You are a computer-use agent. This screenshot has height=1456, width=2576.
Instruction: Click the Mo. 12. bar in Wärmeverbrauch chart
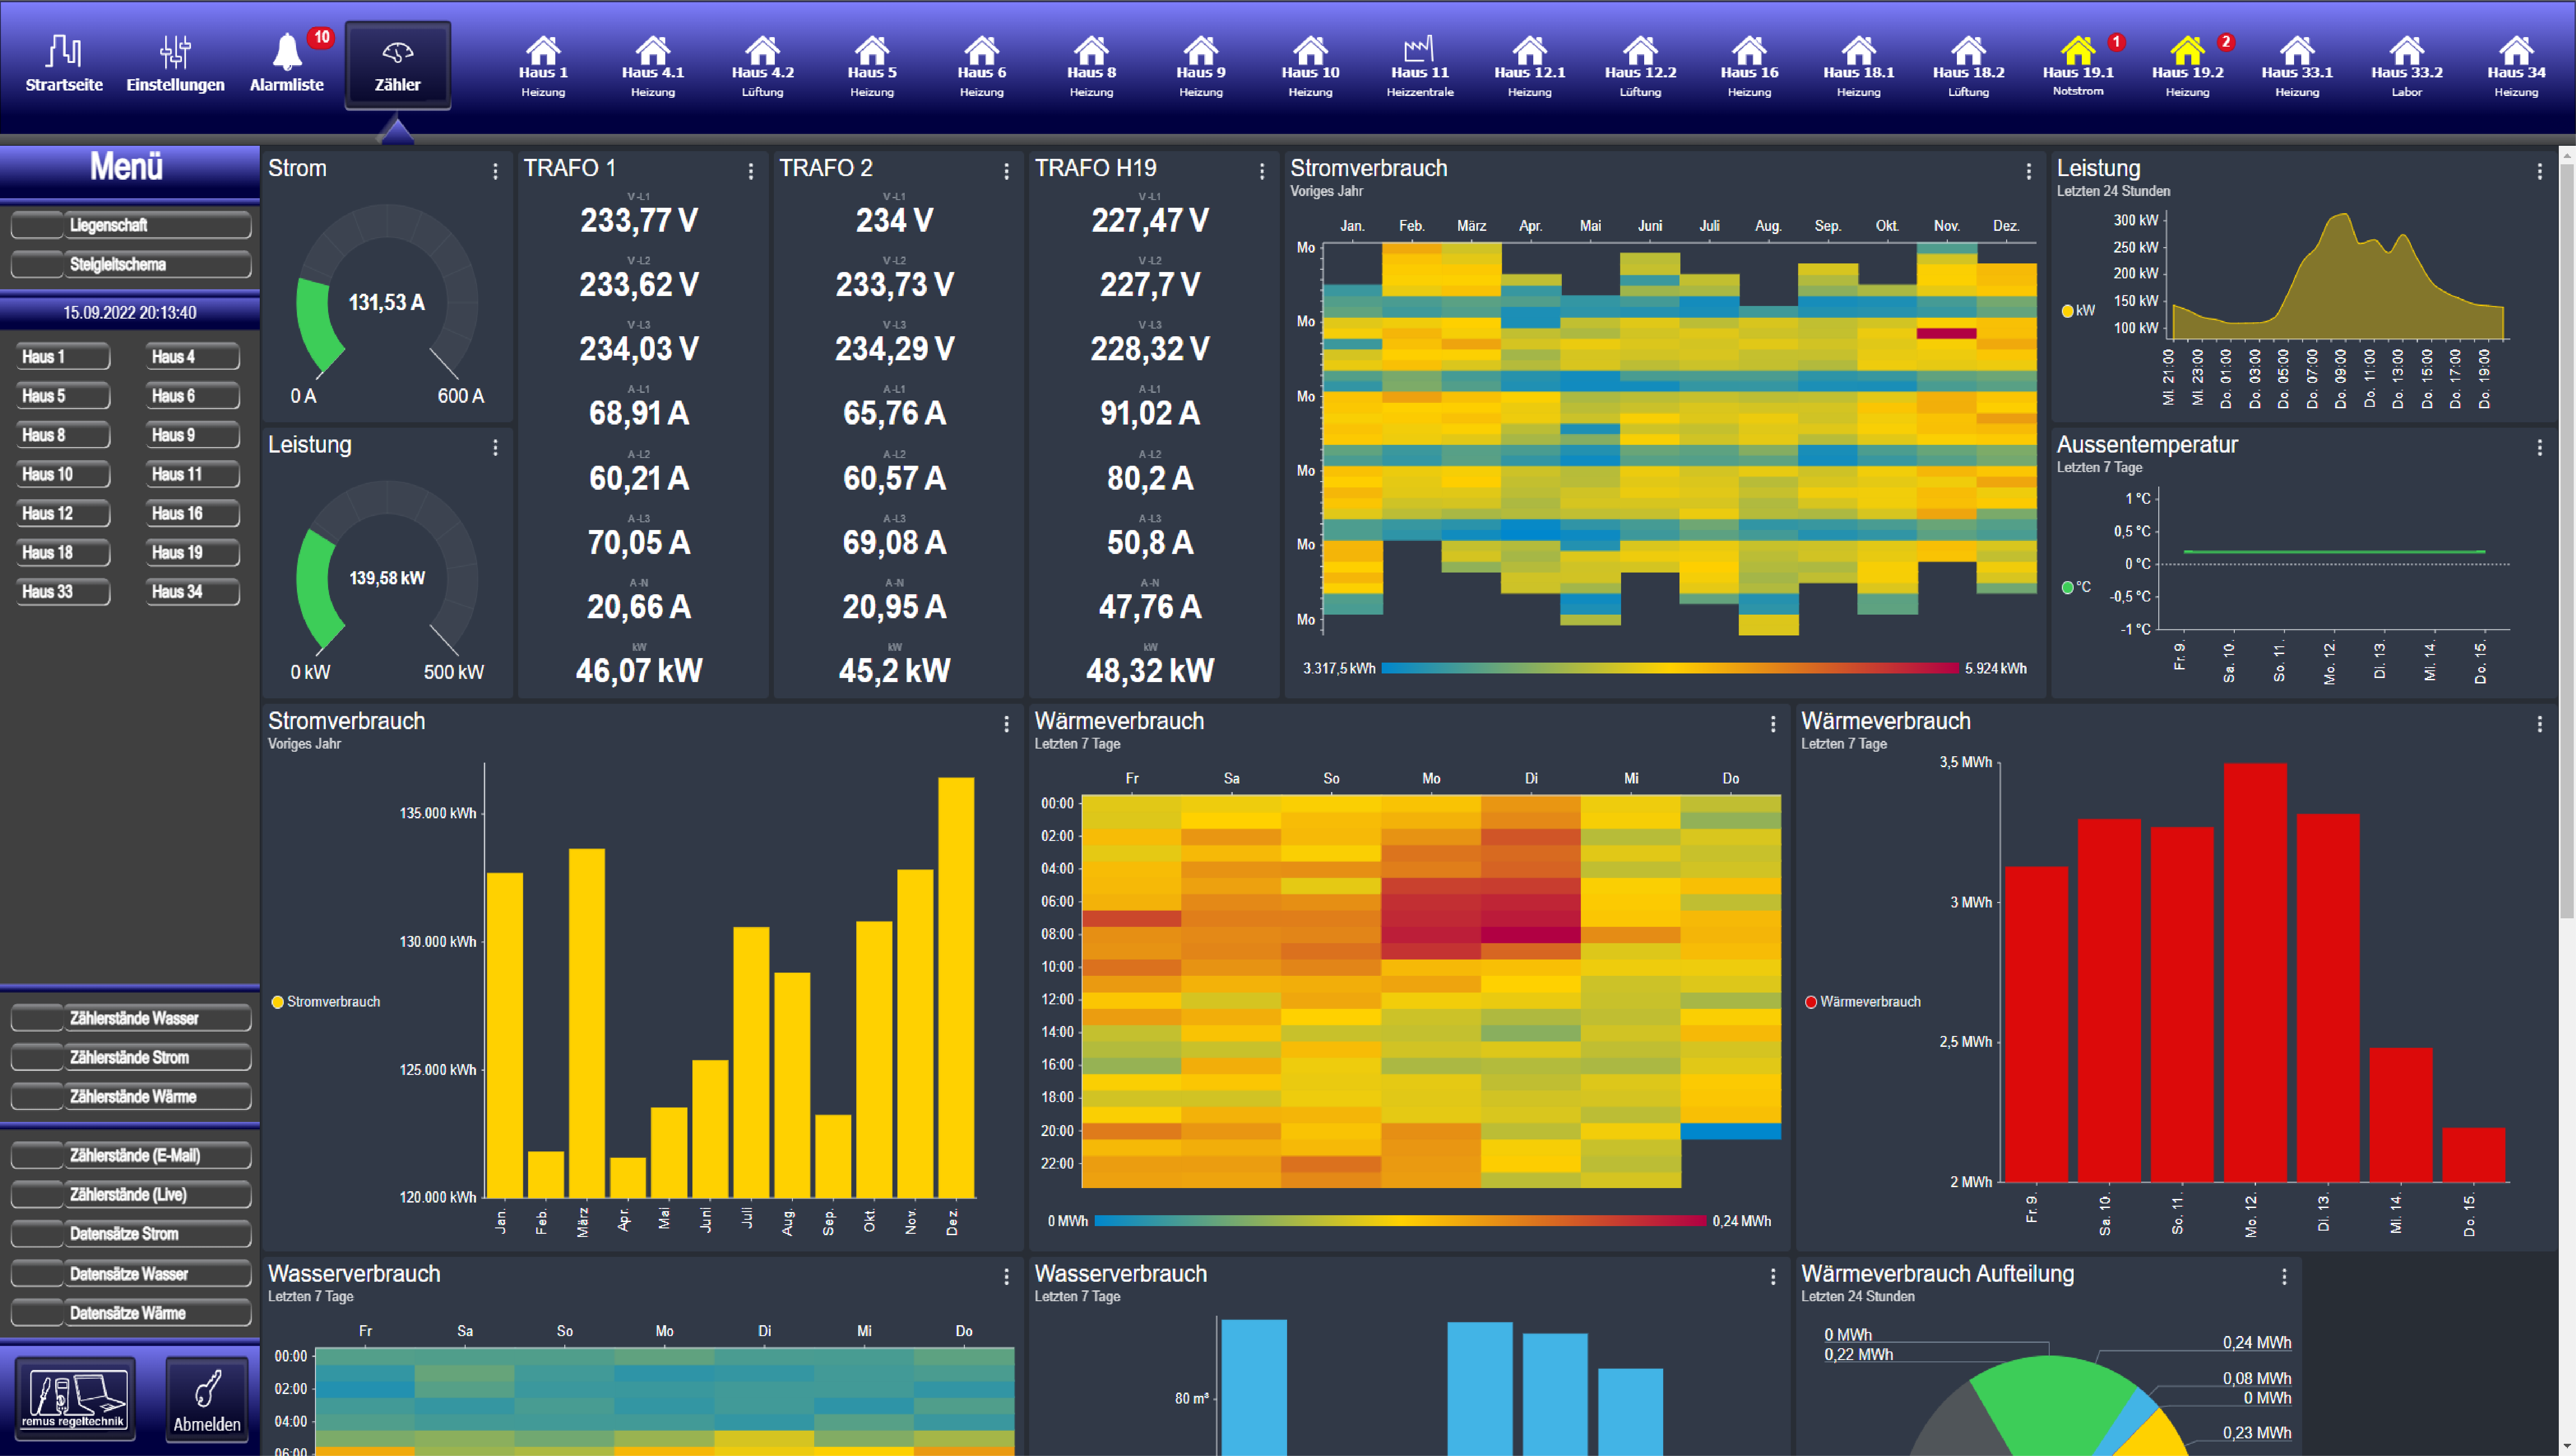tap(2255, 972)
